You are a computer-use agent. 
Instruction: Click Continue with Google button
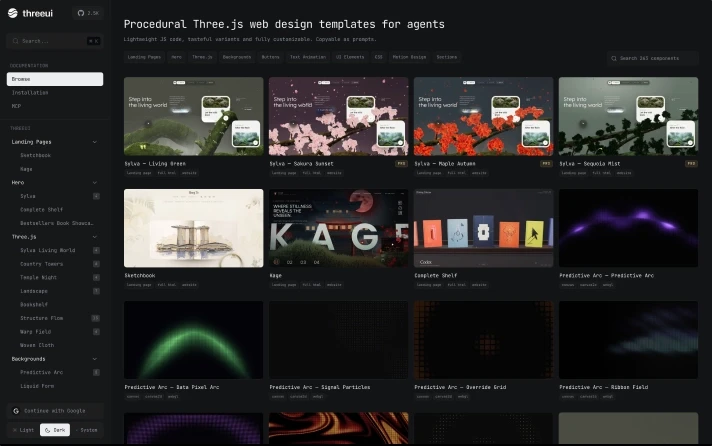[55, 411]
